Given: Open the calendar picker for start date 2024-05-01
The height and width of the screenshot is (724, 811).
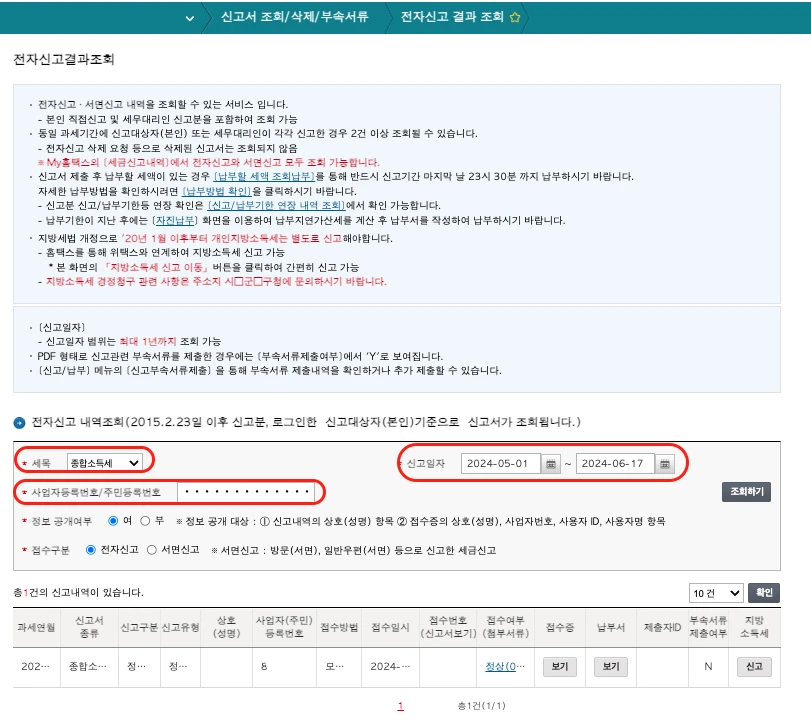Looking at the screenshot, I should (x=550, y=464).
